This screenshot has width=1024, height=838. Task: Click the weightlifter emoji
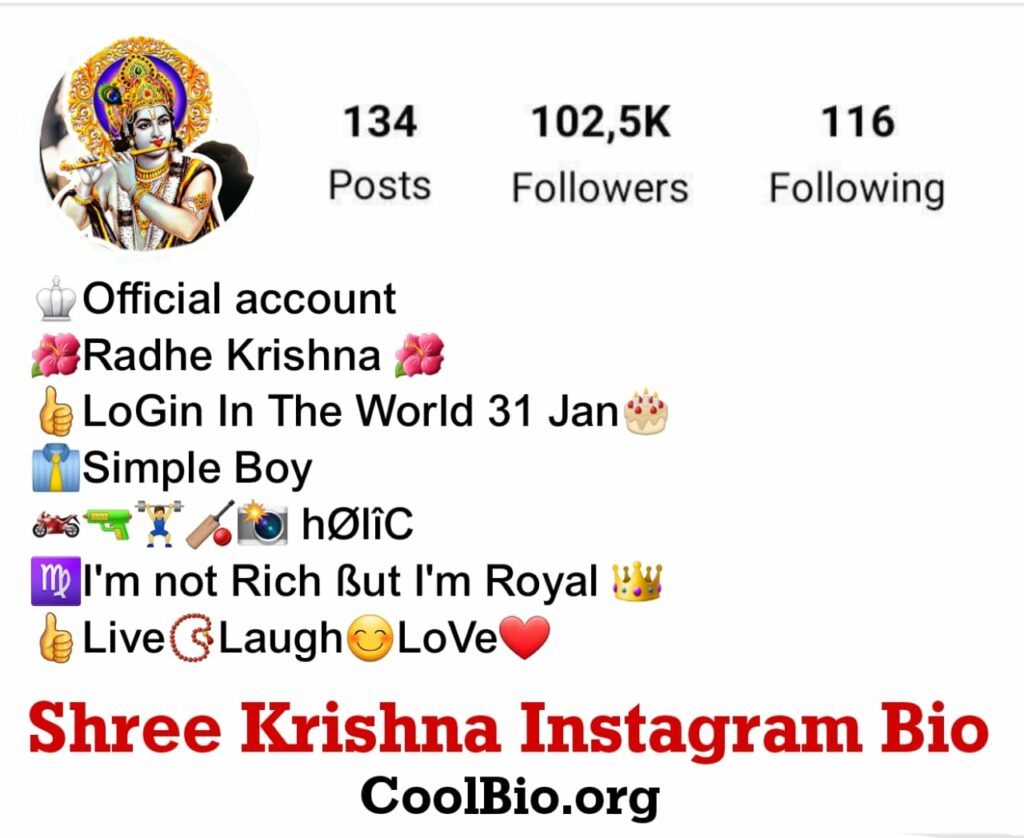(x=159, y=523)
